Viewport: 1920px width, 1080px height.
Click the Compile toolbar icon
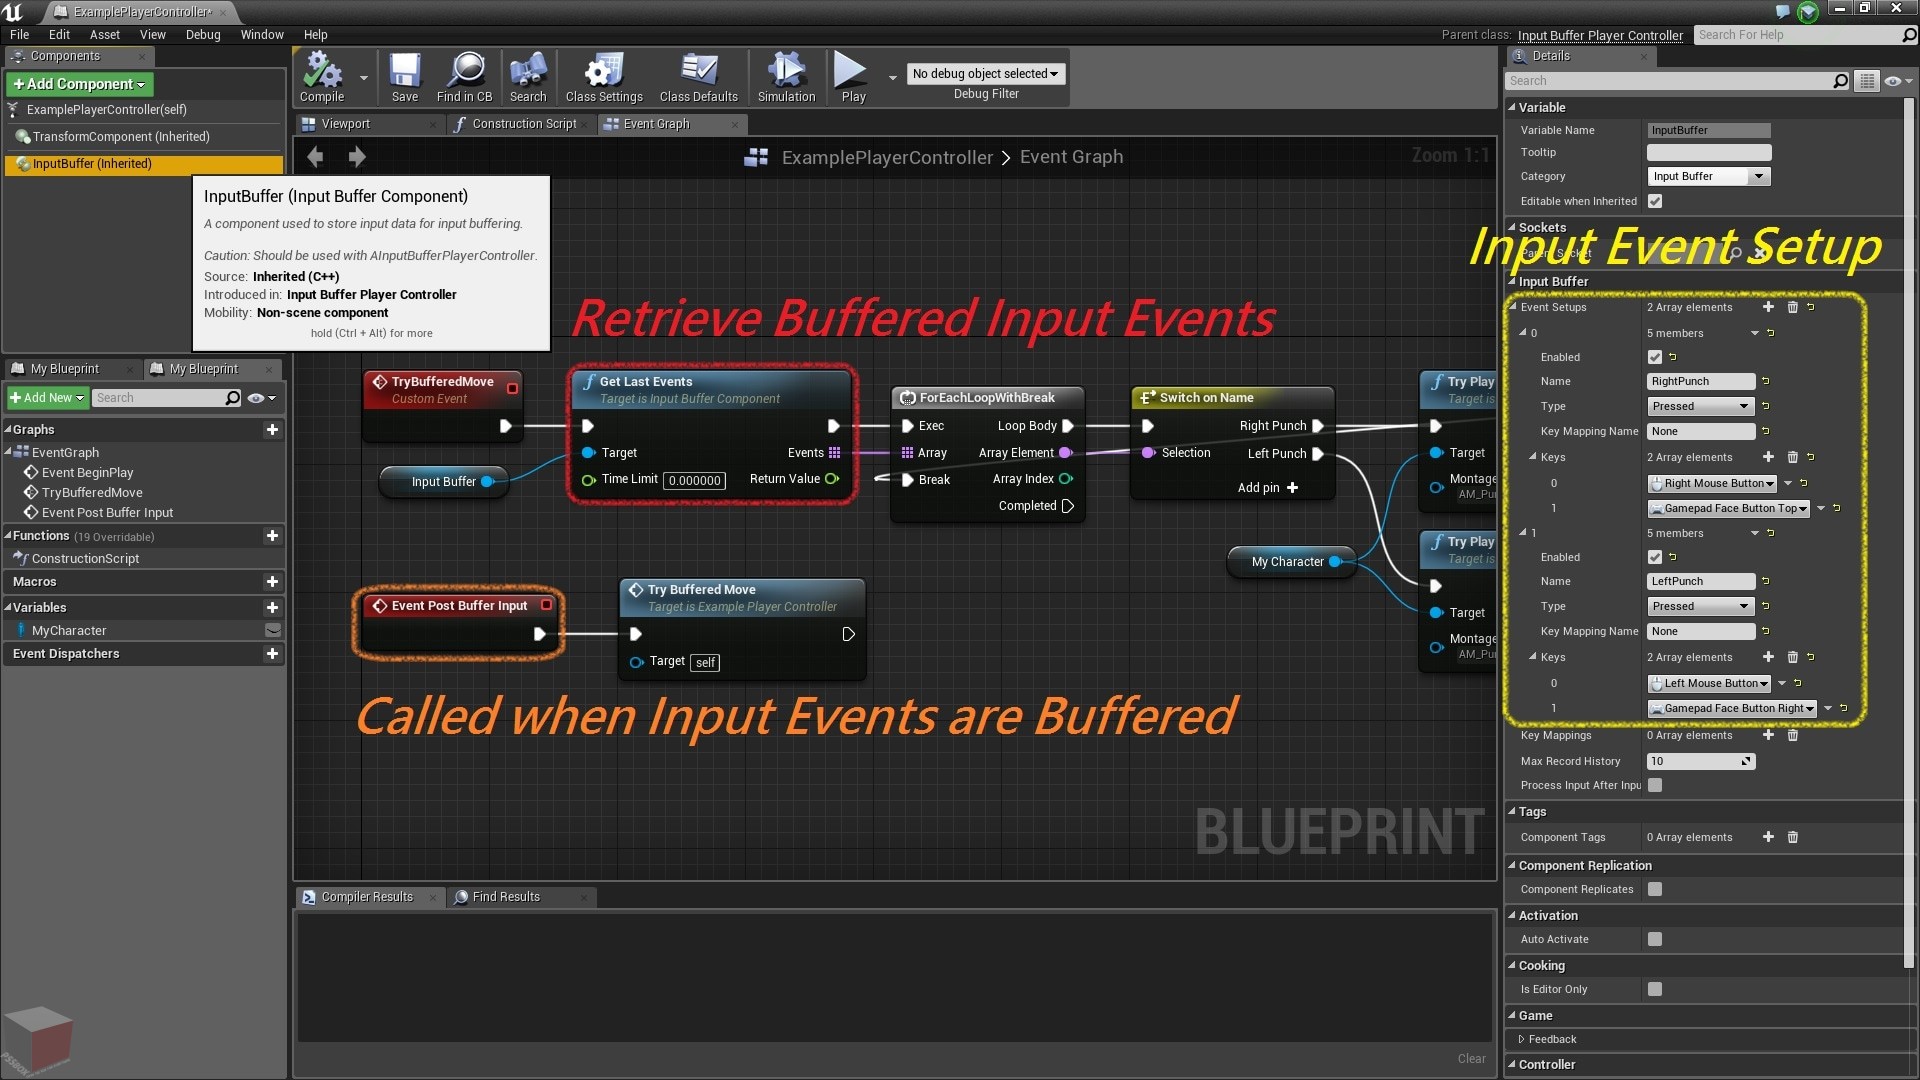click(x=322, y=78)
